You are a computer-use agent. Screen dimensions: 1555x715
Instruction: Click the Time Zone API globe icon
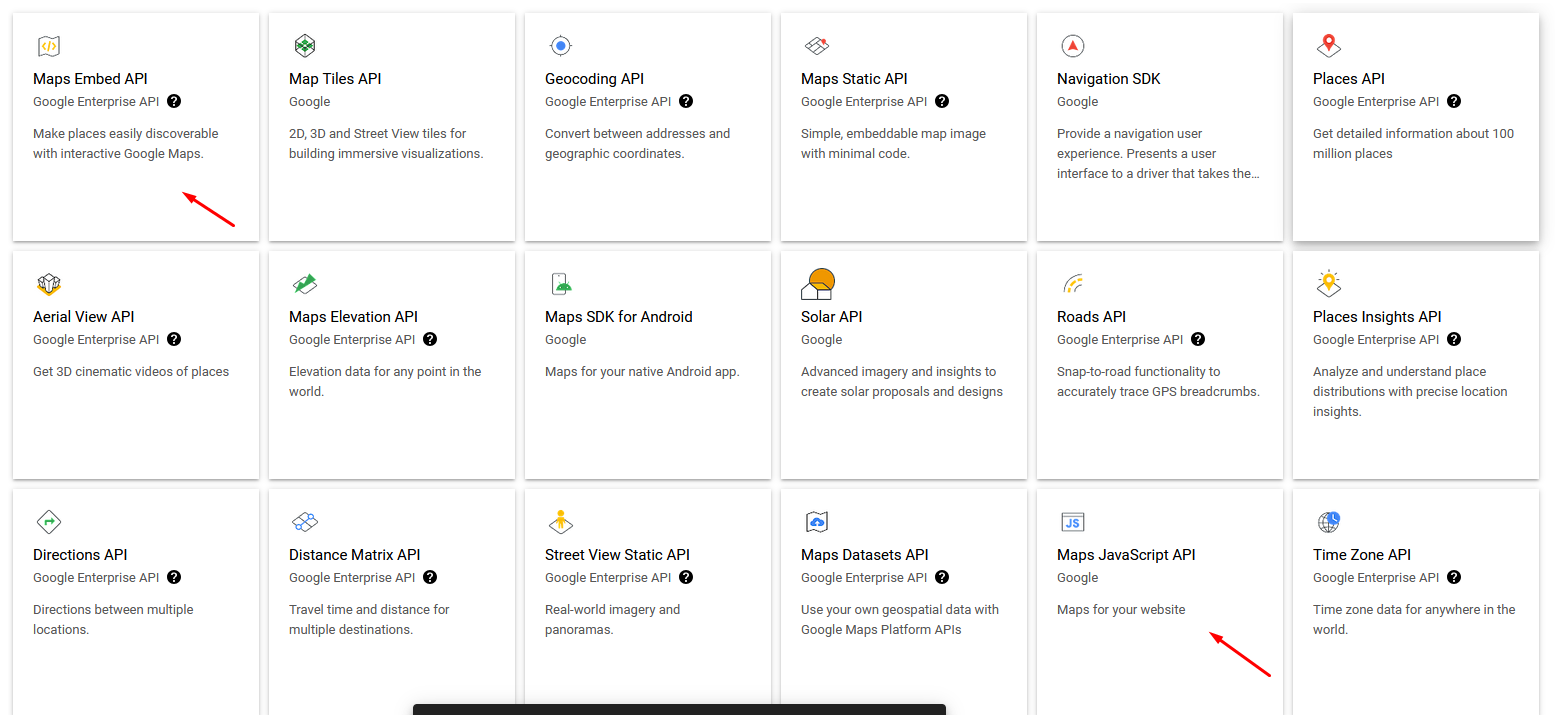(x=1329, y=522)
